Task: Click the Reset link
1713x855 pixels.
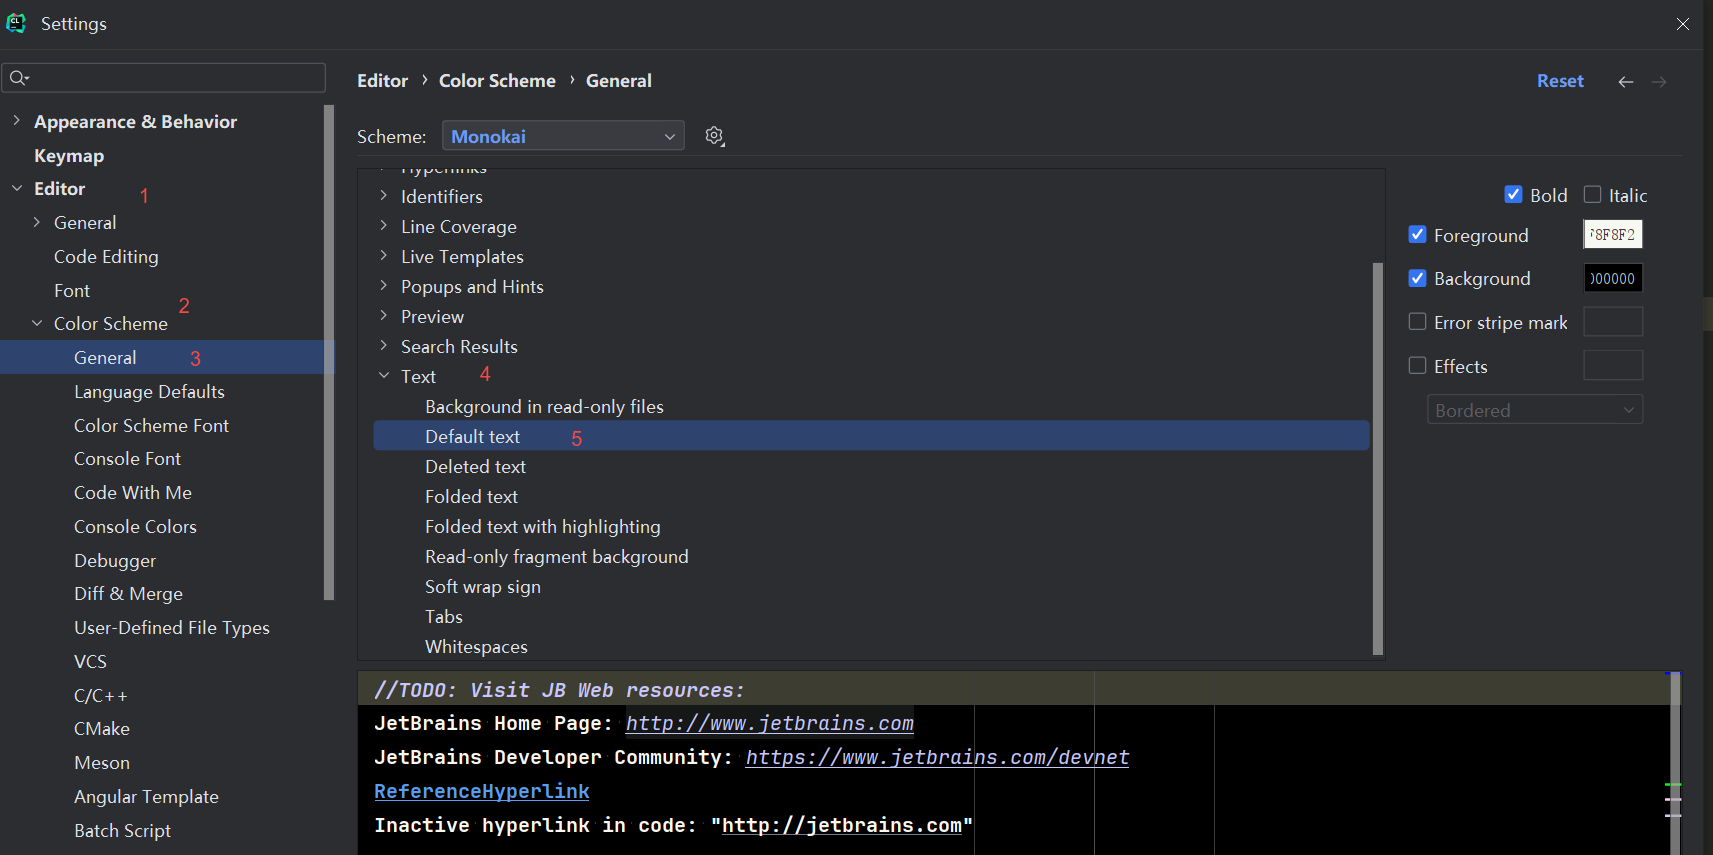Action: click(x=1560, y=81)
